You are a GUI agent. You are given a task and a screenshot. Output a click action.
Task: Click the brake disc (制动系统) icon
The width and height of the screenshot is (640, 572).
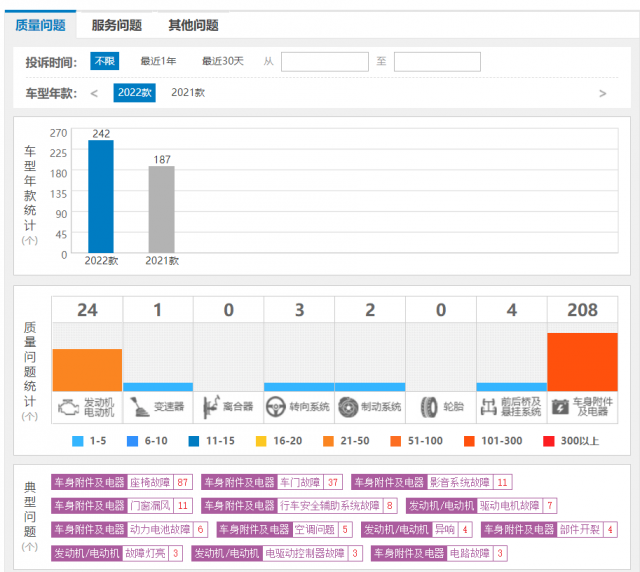(x=348, y=407)
